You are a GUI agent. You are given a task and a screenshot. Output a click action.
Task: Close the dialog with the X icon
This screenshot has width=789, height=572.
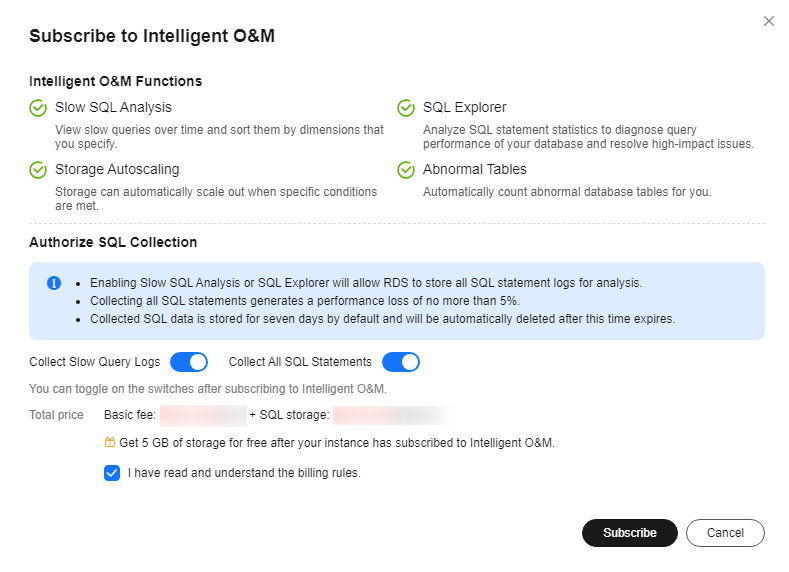pos(768,21)
